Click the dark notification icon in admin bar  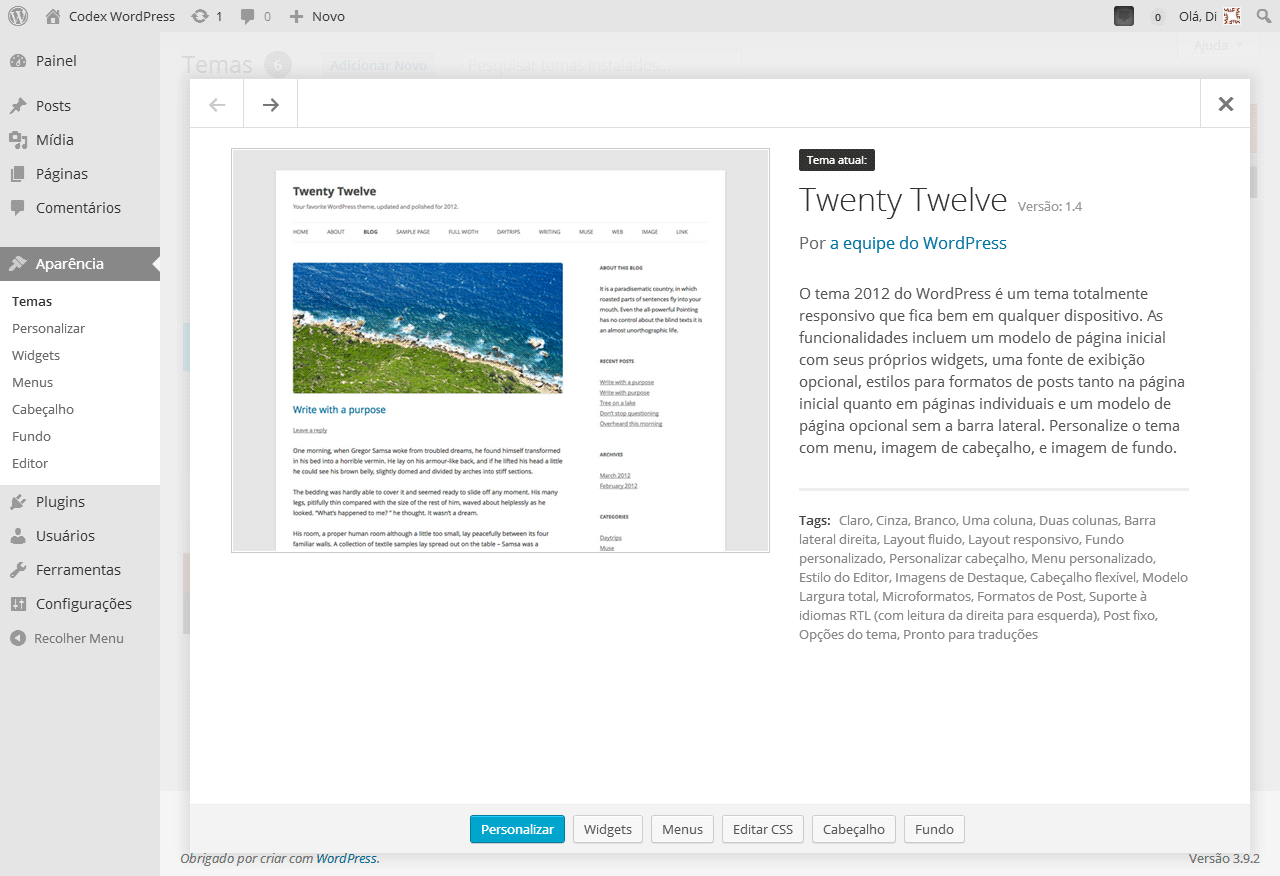pos(1124,16)
